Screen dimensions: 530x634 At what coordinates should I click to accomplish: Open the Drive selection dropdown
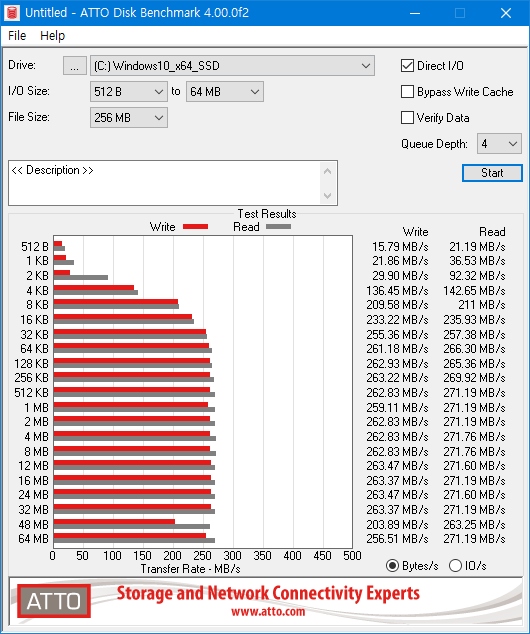point(232,66)
